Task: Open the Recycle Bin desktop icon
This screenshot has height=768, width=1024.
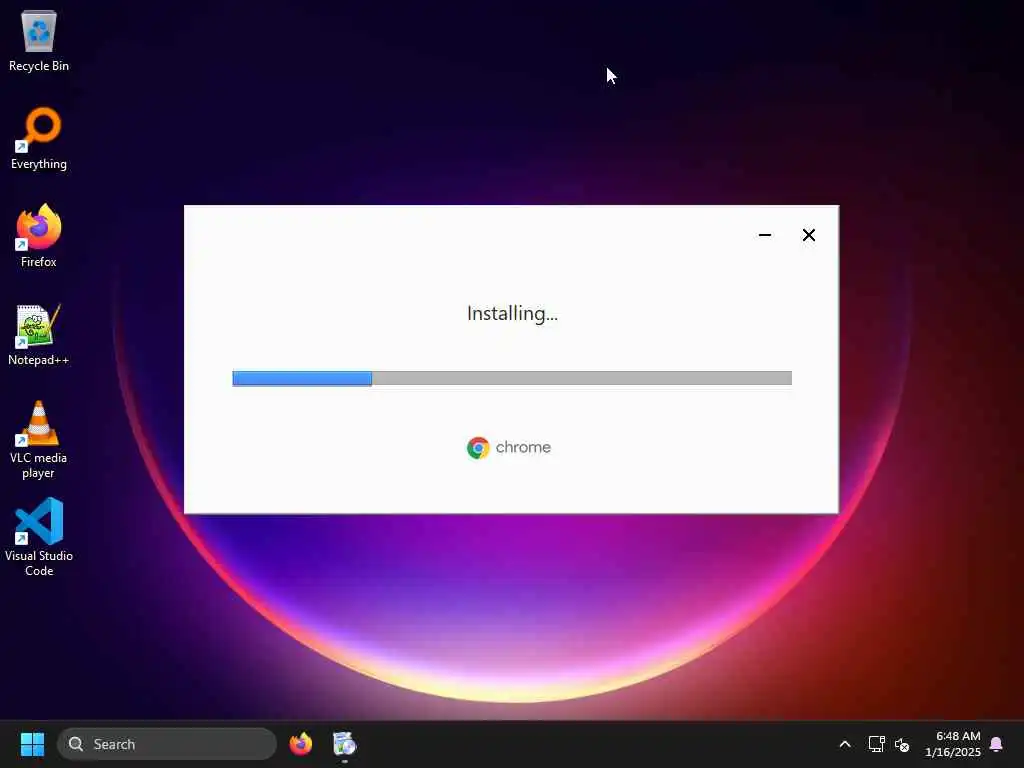Action: (39, 41)
